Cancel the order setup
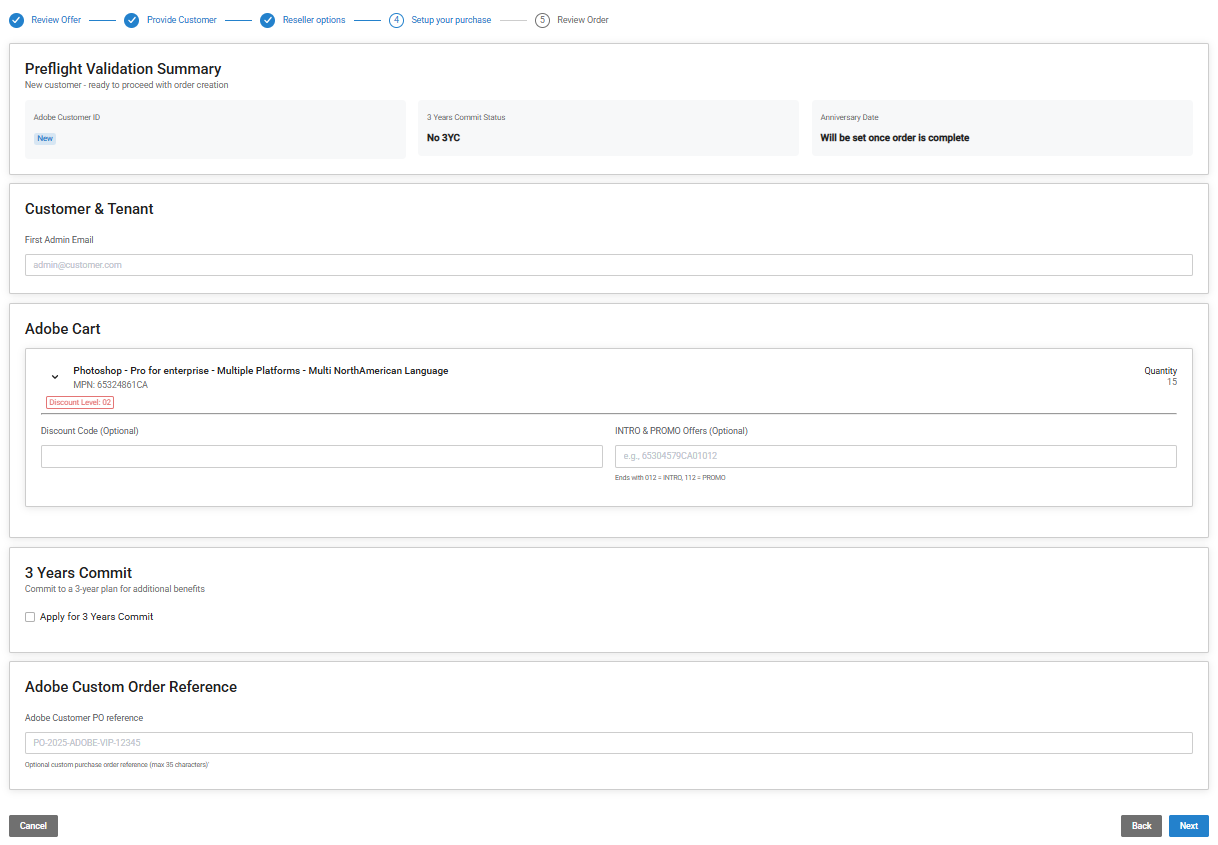Screen dimensions: 1218x845 pyautogui.click(x=33, y=826)
